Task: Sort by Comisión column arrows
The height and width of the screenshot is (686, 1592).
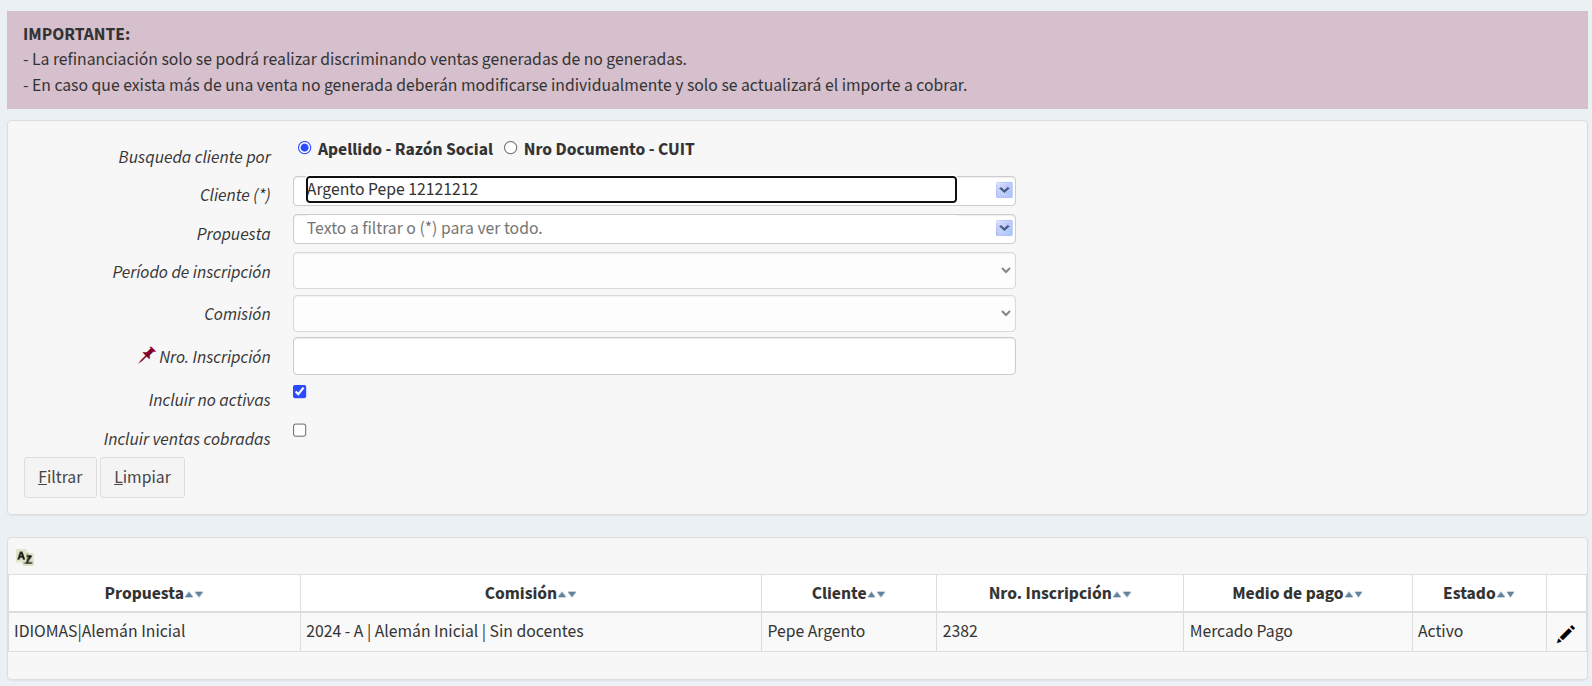Action: click(567, 594)
